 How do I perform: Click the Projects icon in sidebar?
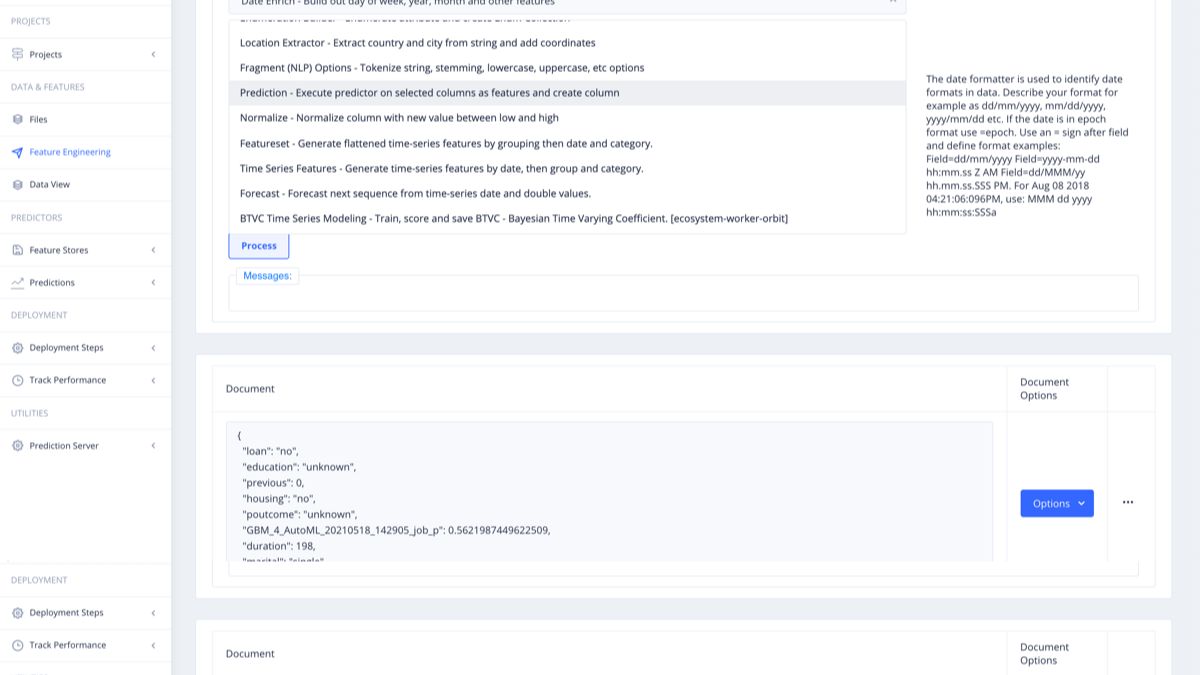coord(17,54)
